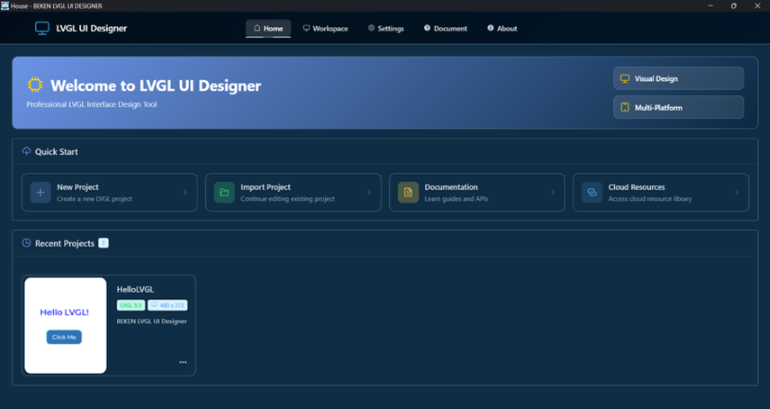
Task: Open the HelloLVGL project thumbnail preview
Action: (65, 326)
